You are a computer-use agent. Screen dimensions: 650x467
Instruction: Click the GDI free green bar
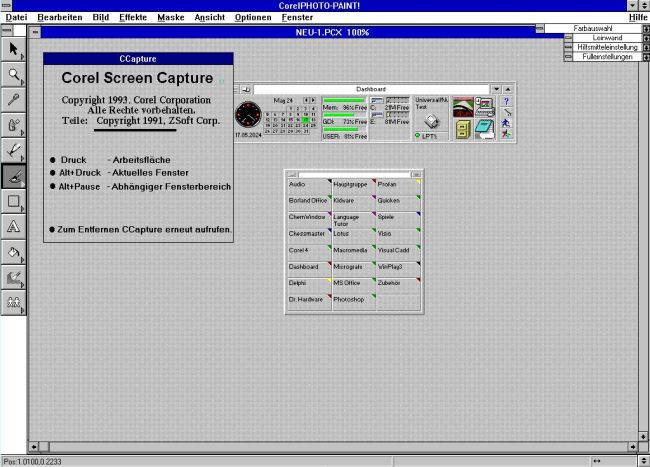(339, 115)
